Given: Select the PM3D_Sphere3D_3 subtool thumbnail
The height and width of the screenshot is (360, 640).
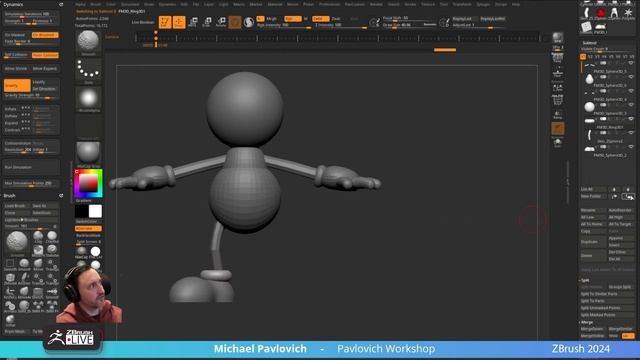Looking at the screenshot, I should tap(589, 107).
